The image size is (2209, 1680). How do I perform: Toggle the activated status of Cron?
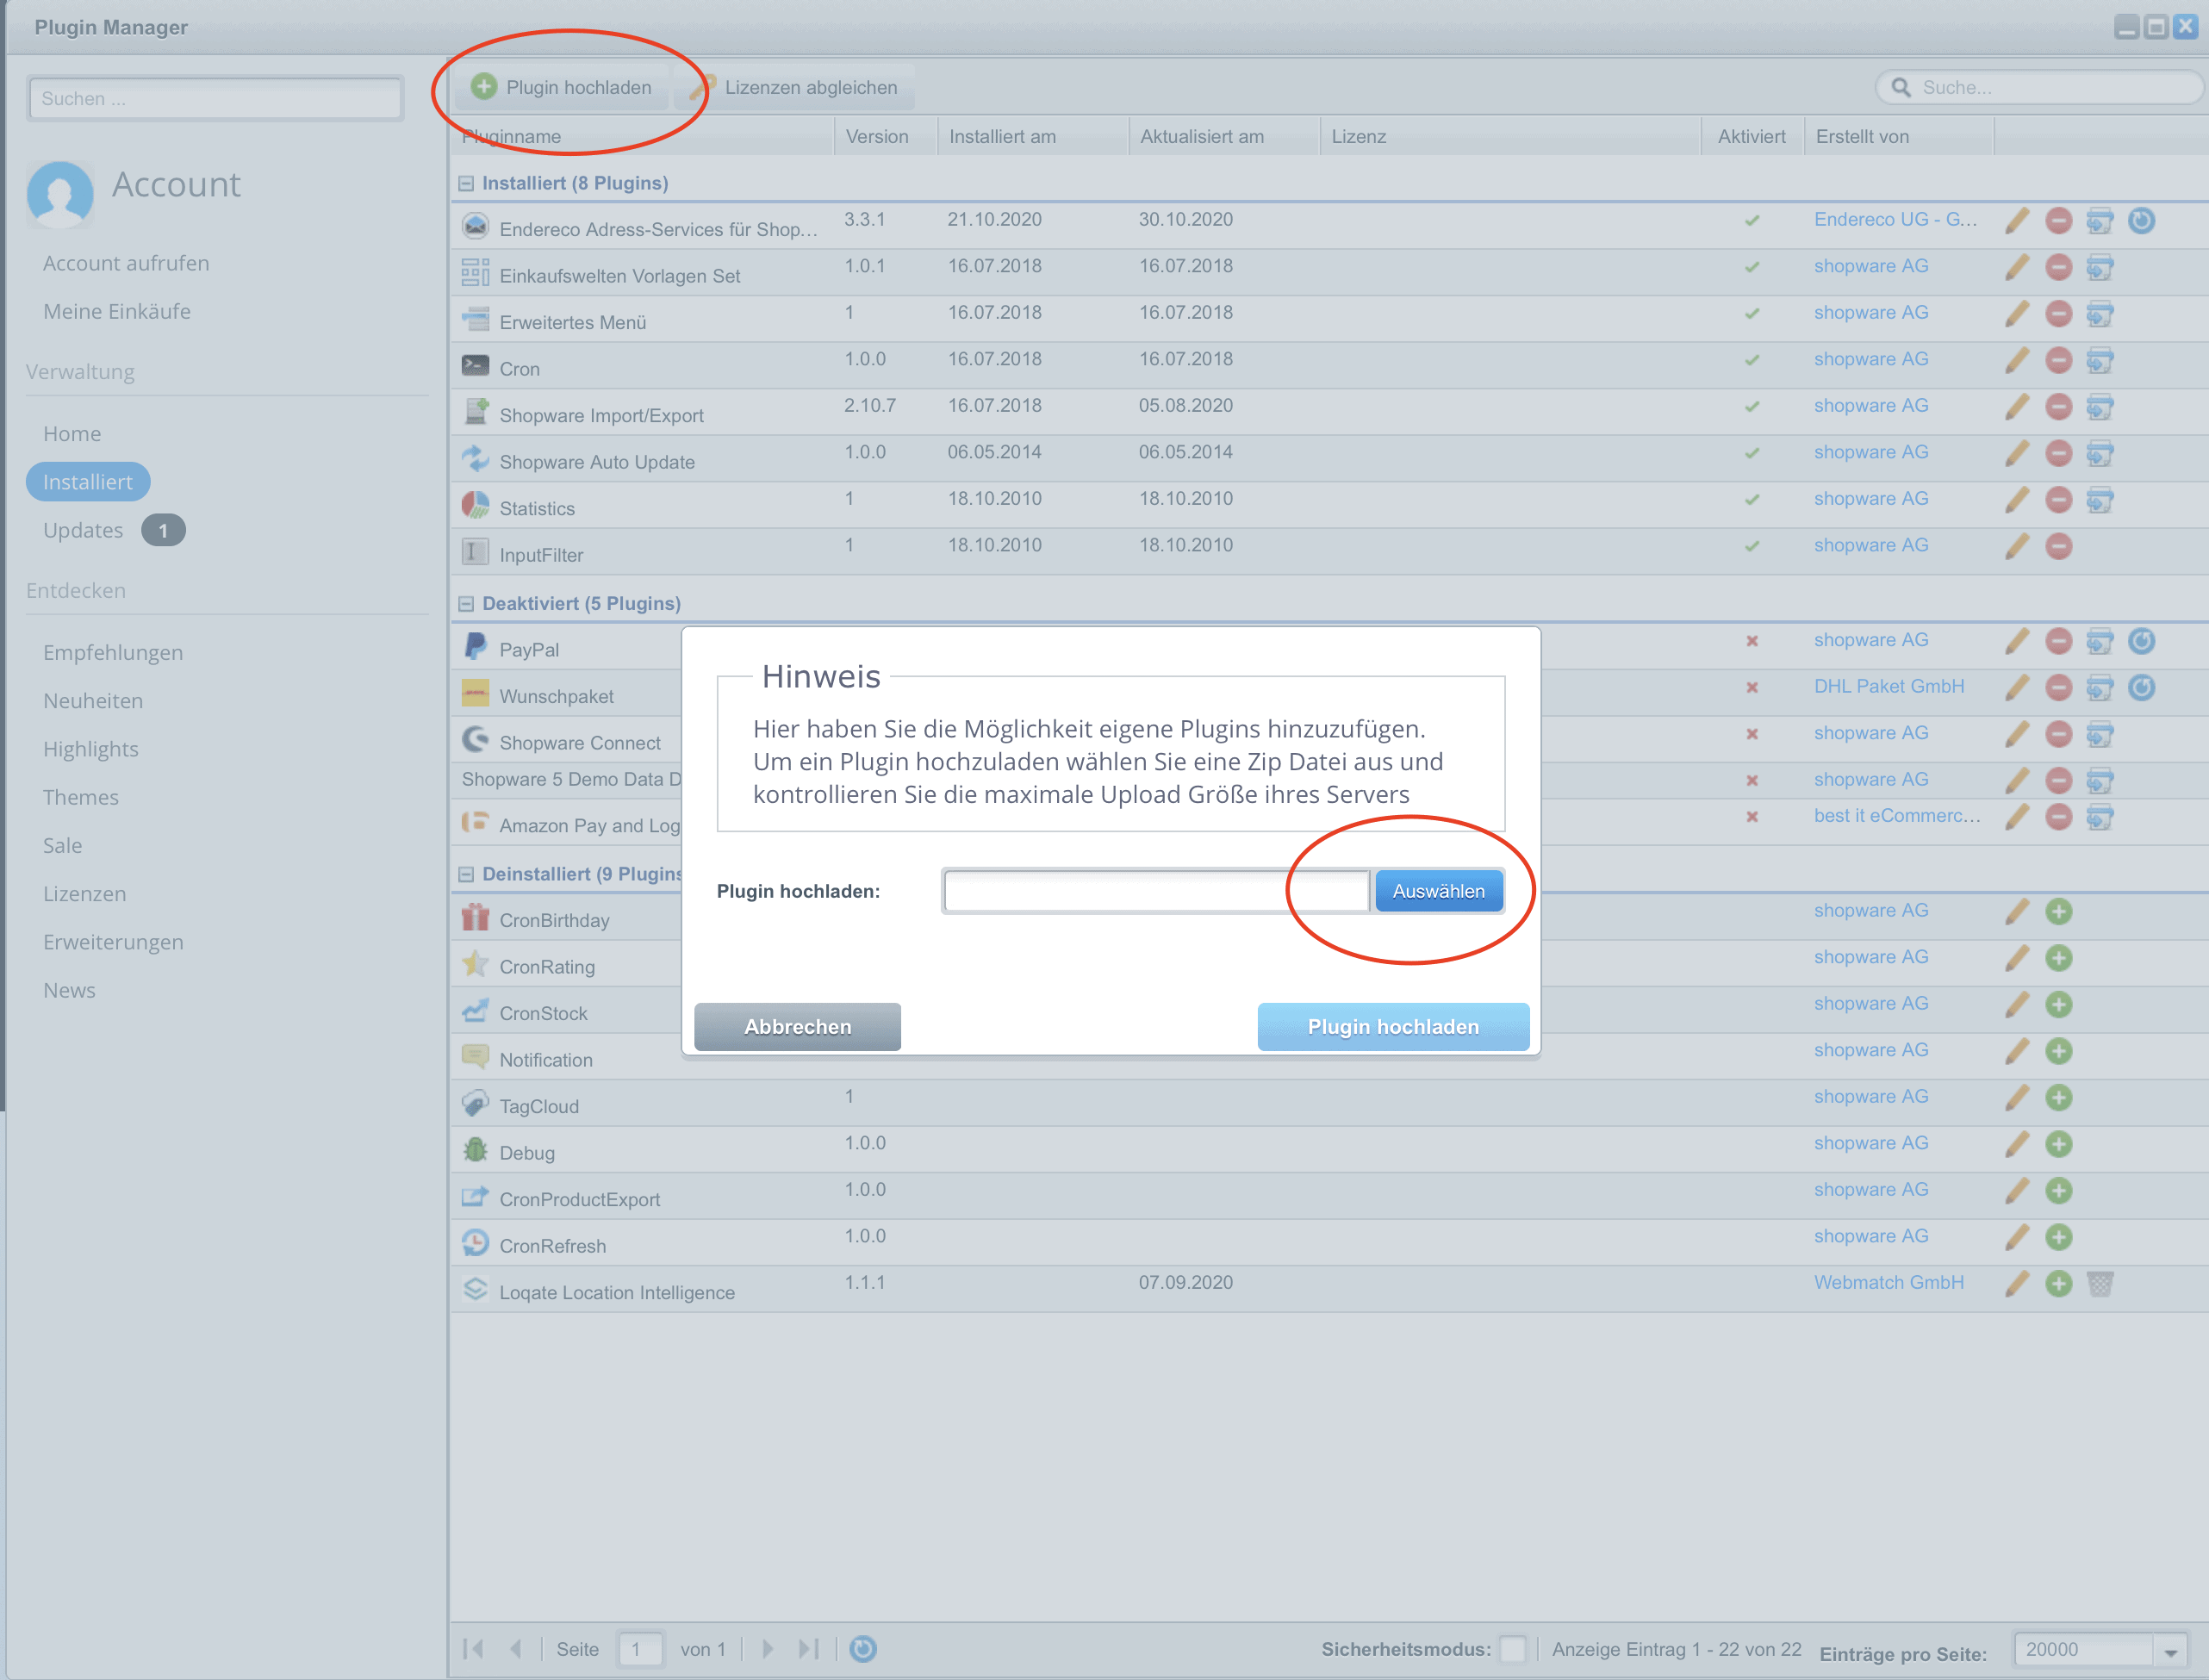1752,360
